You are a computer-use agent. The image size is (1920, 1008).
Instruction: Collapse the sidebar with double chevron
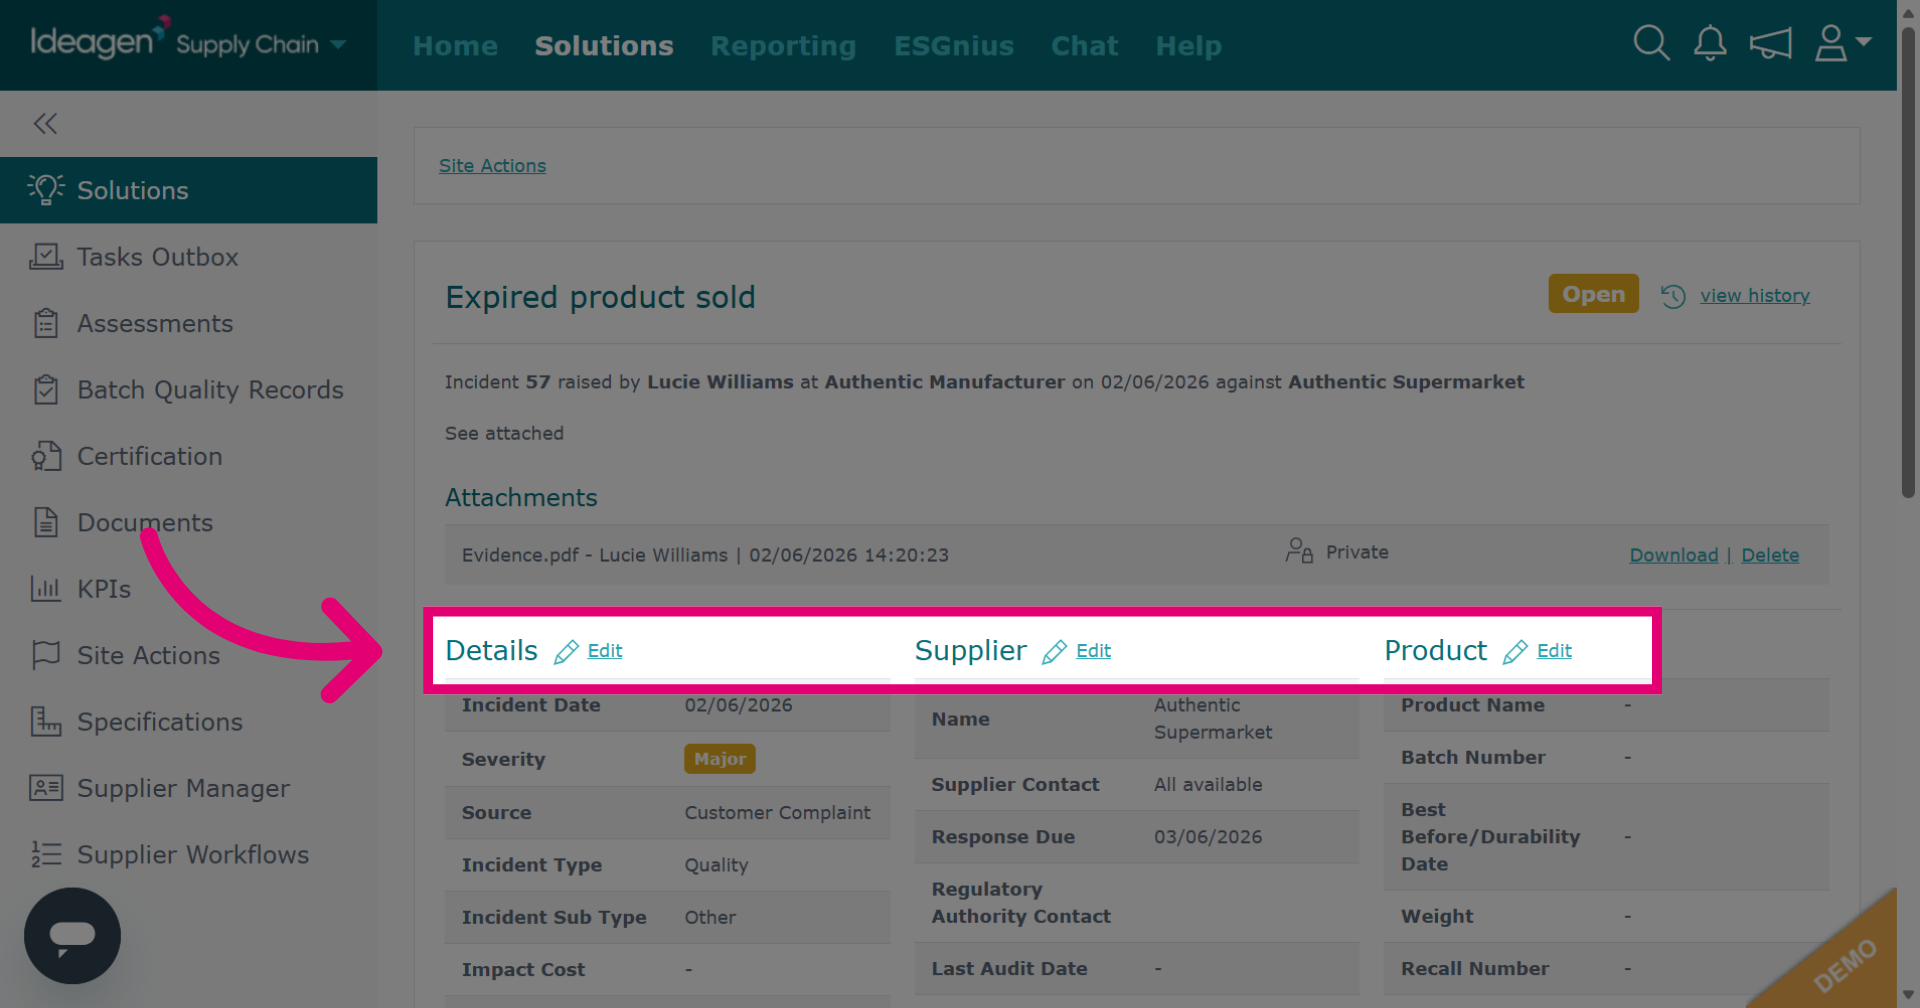point(45,123)
